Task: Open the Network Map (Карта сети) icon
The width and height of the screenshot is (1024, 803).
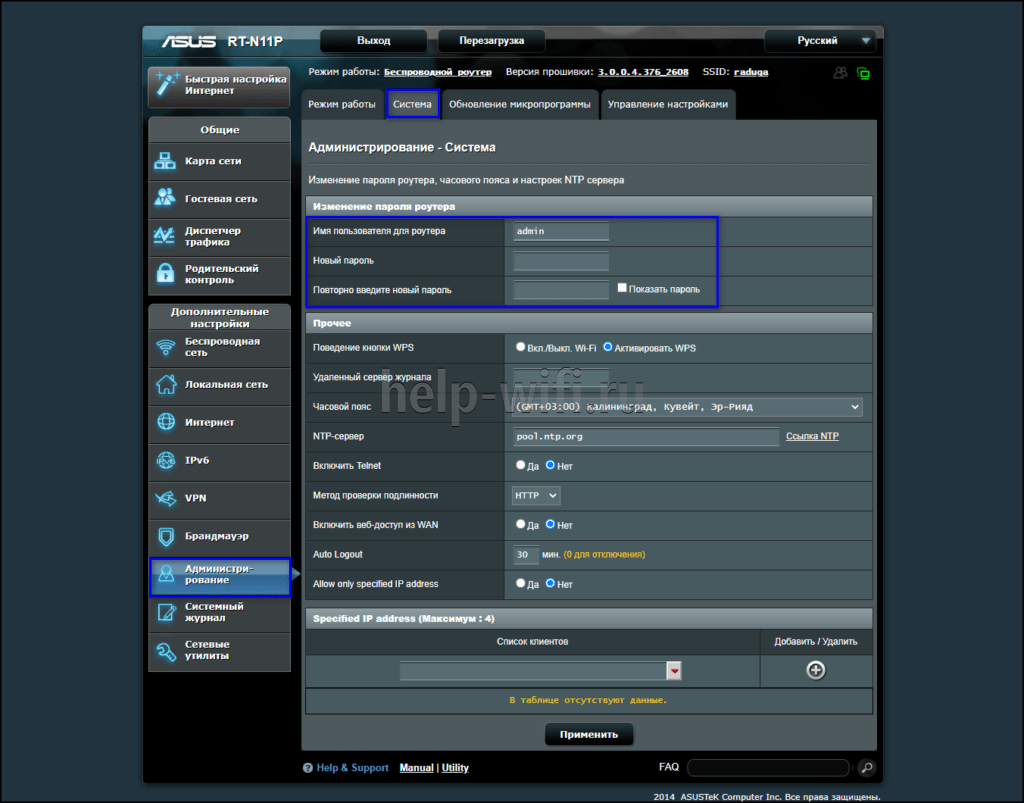Action: pos(165,161)
